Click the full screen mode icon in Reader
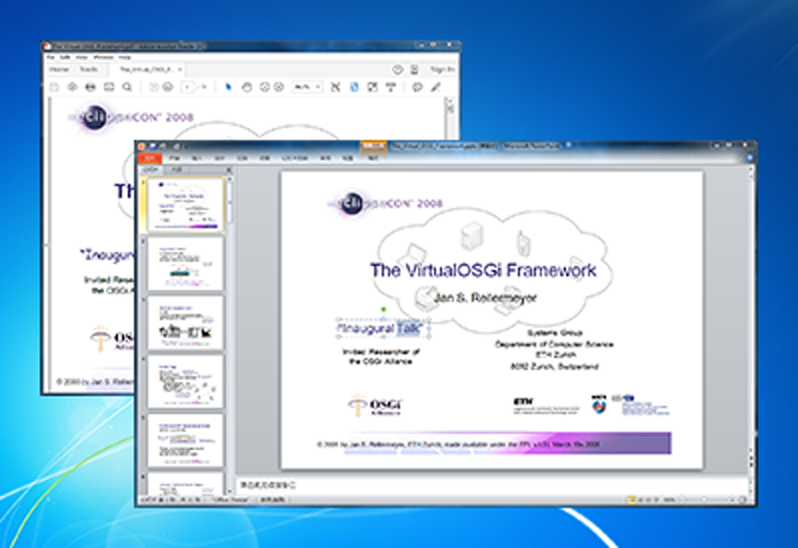Image resolution: width=798 pixels, height=548 pixels. coord(373,87)
